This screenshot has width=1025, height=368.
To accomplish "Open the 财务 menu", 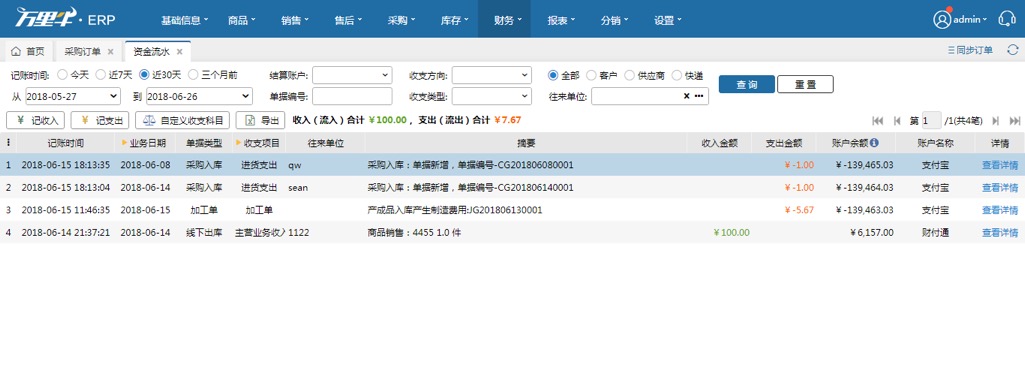I will (x=504, y=20).
